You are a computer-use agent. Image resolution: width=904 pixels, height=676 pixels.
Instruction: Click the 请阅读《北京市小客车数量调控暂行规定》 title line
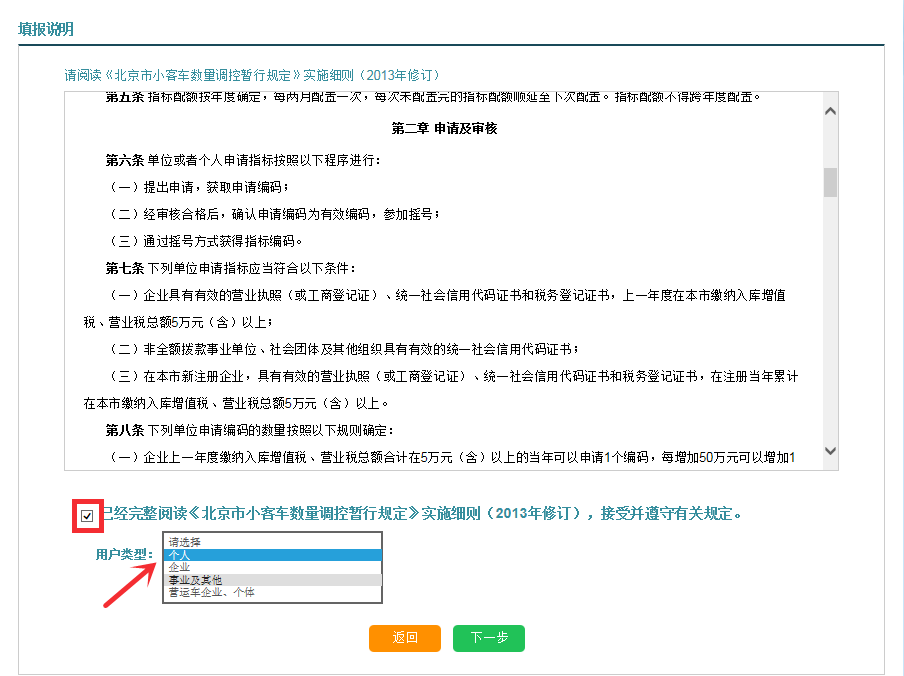click(251, 76)
